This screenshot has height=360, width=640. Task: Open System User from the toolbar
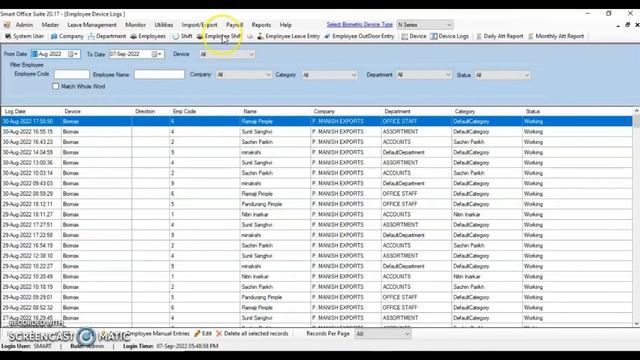tap(24, 36)
